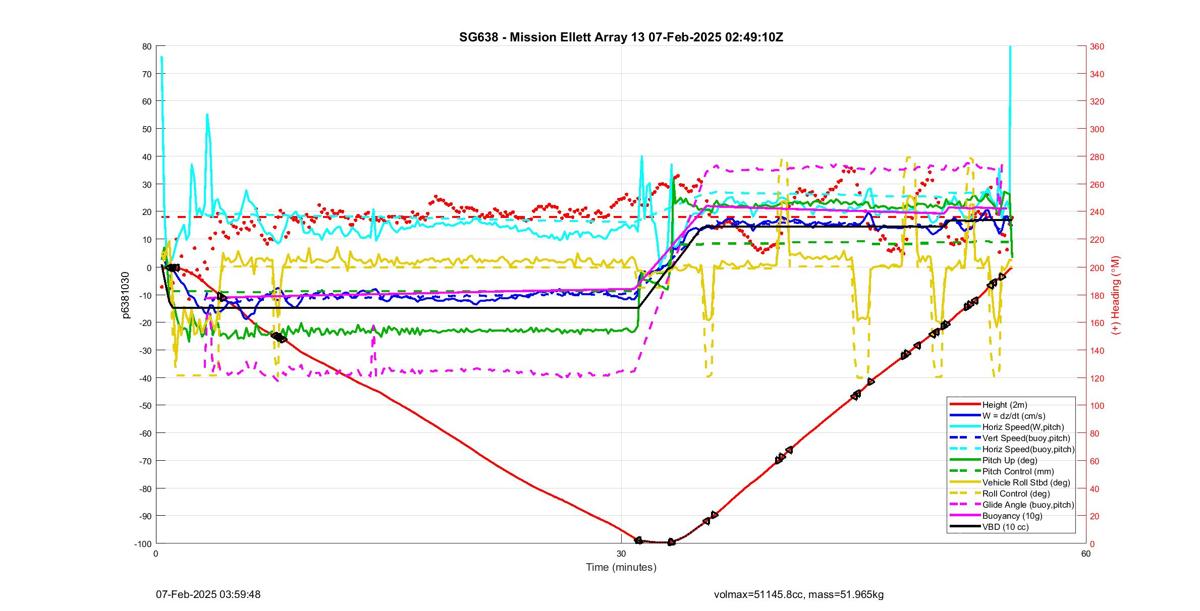Click x-axis tick label '60' below the plot's right corner
Viewport: 1200px width, 611px height.
coord(1085,553)
